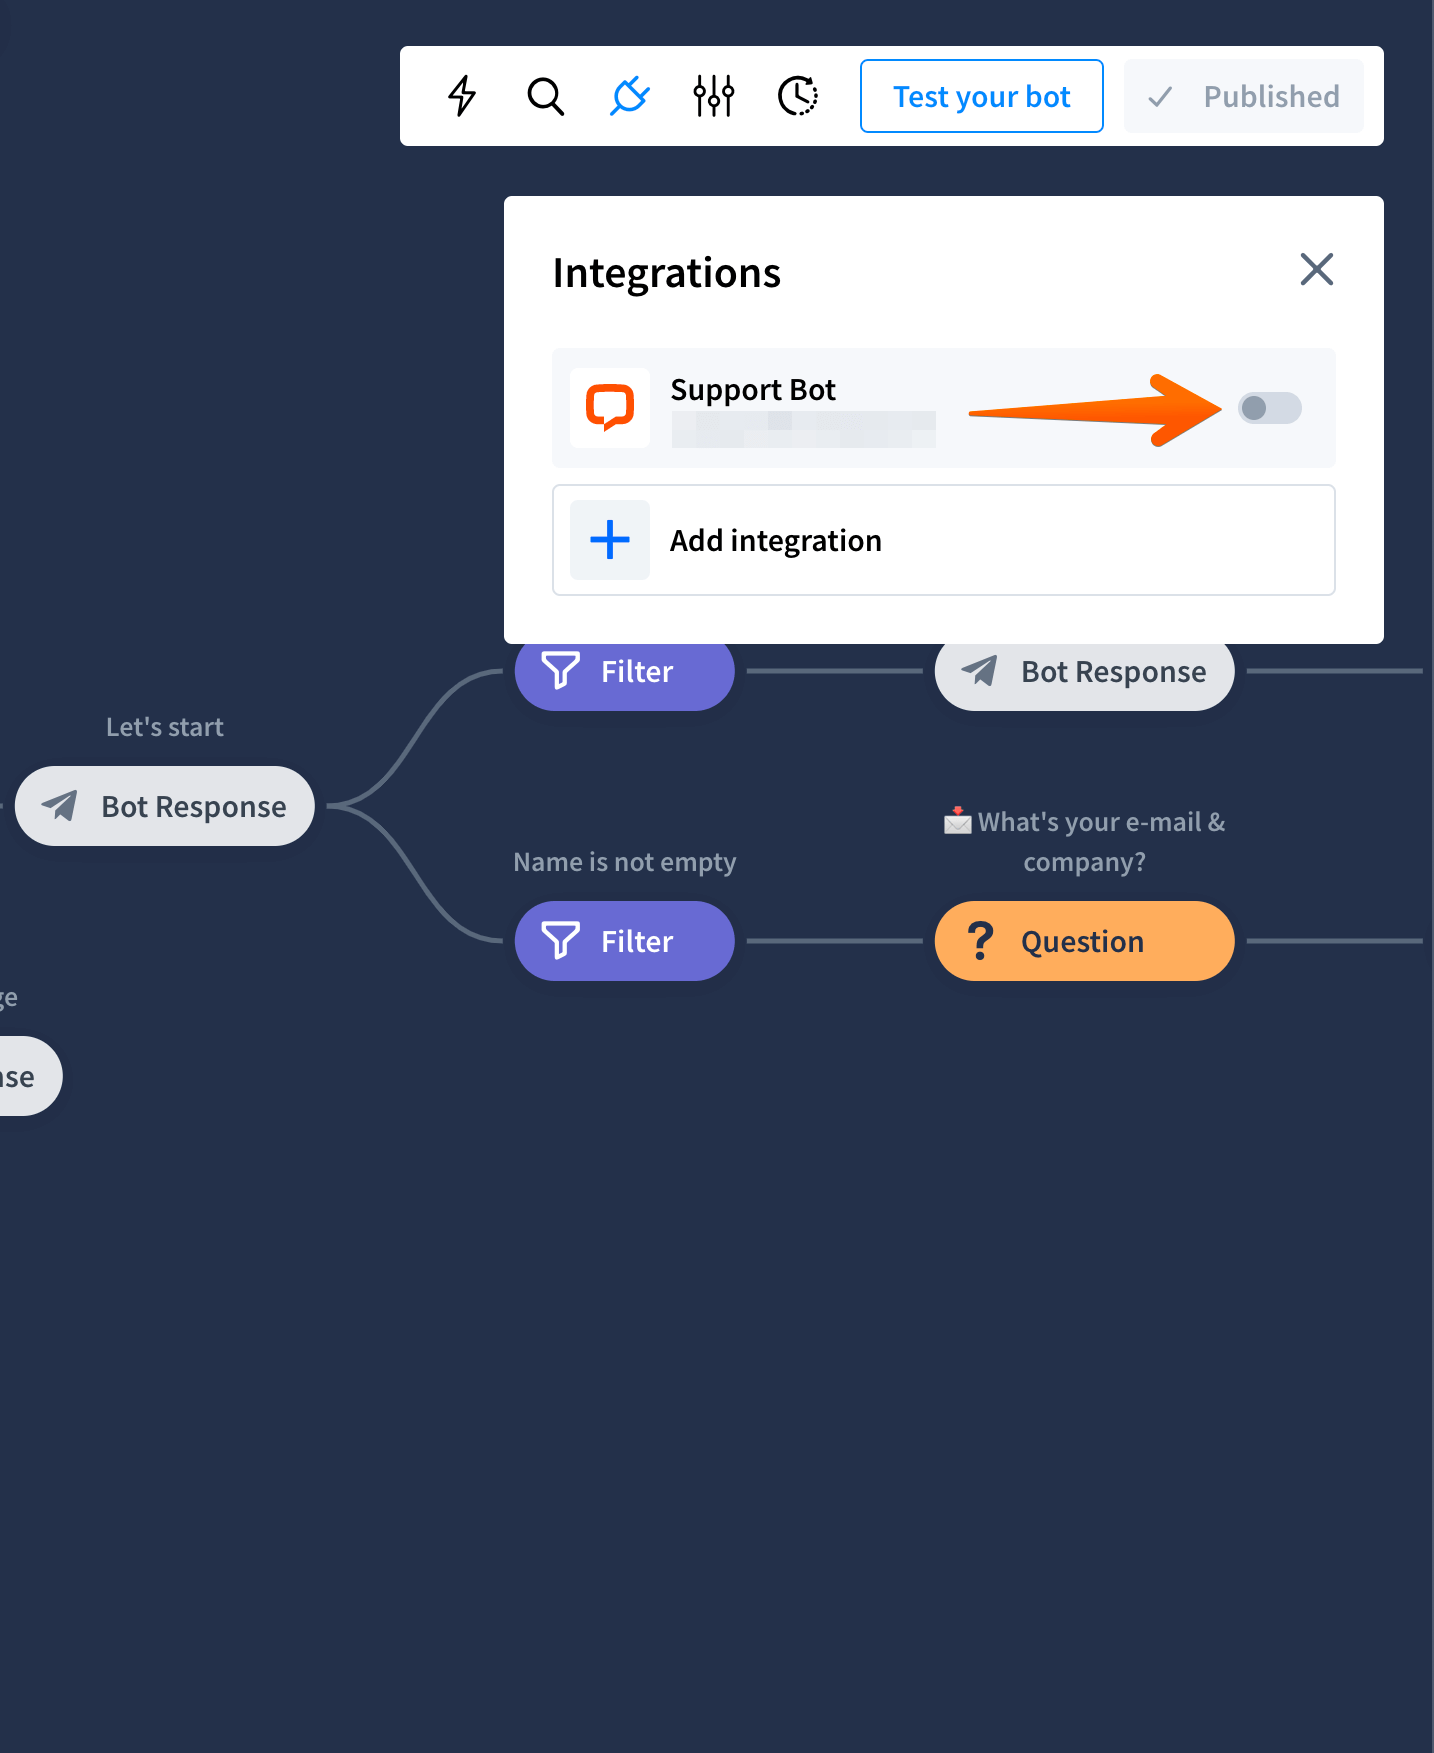
Task: Click the orange LiveChat bubble icon
Action: pos(610,408)
